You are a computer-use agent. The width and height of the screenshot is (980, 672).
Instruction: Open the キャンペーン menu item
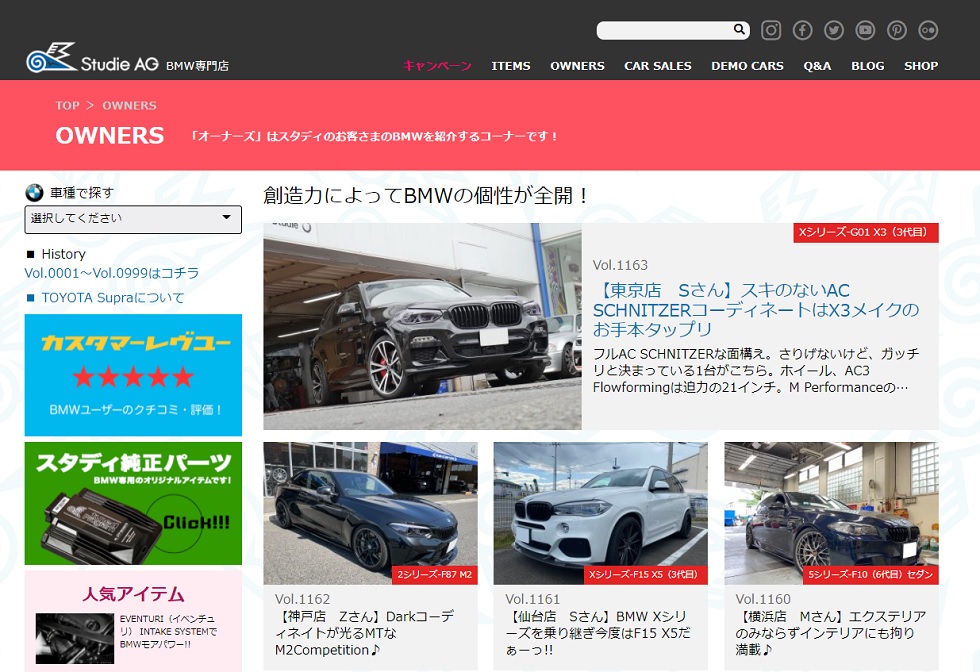click(x=437, y=66)
